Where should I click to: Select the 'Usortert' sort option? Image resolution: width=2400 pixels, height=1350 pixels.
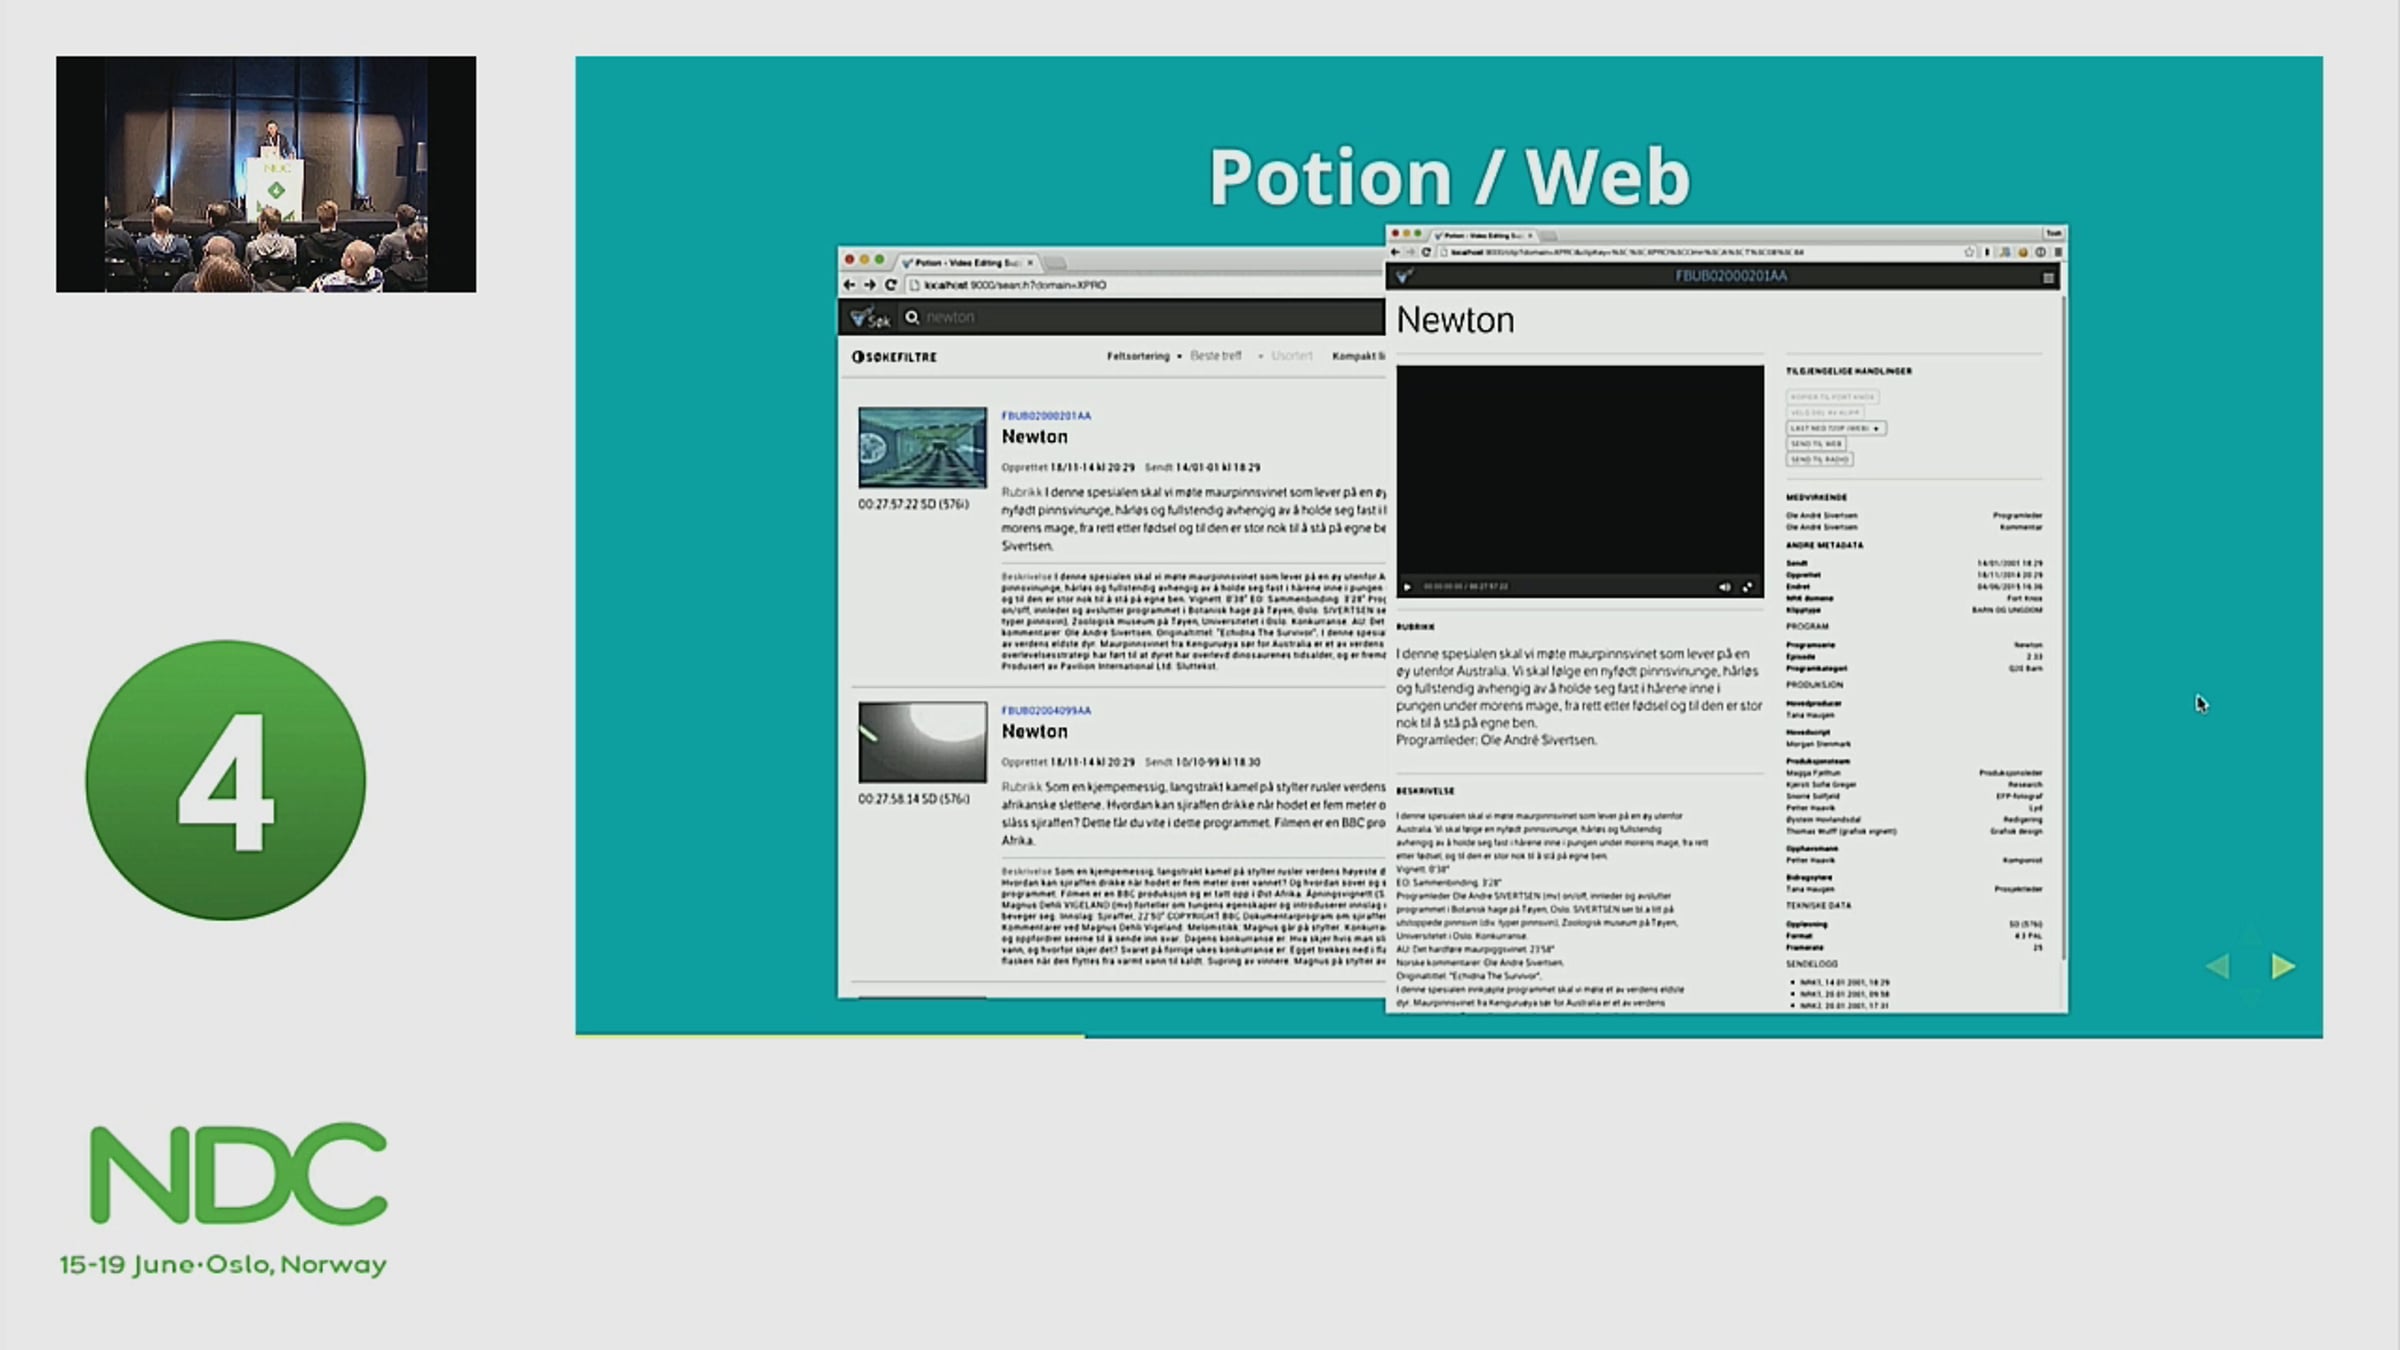point(1292,356)
